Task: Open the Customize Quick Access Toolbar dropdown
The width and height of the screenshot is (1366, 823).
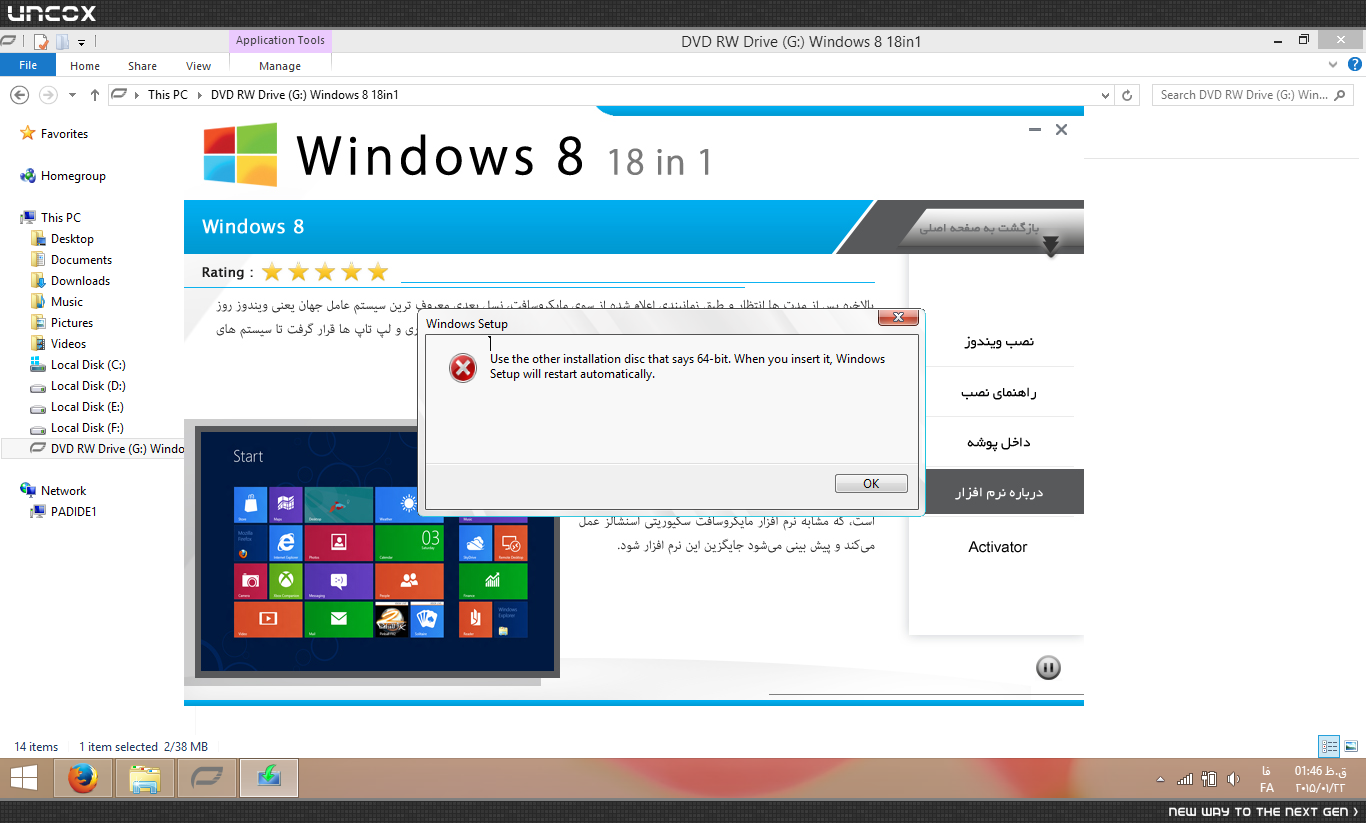Action: (x=81, y=42)
